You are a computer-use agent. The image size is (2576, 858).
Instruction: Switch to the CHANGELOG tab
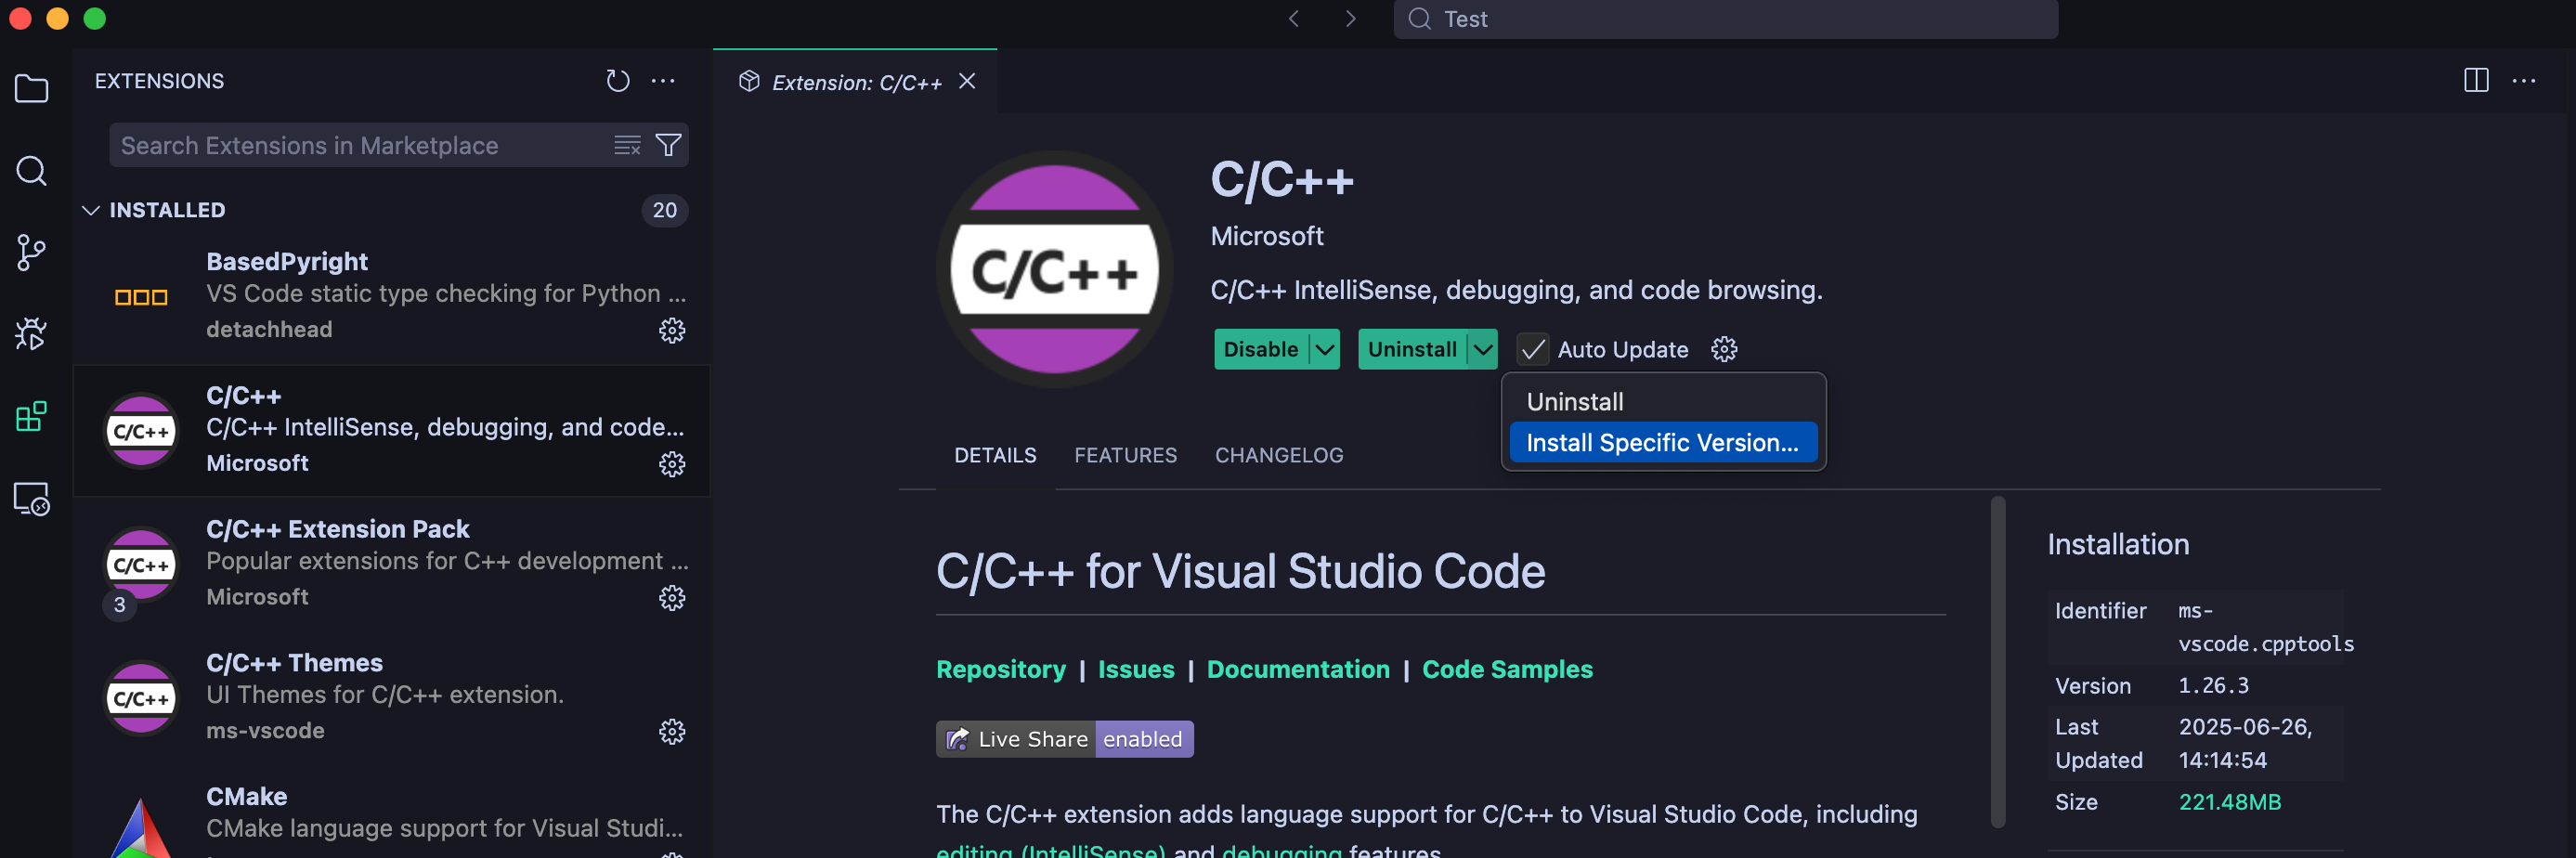(1278, 456)
